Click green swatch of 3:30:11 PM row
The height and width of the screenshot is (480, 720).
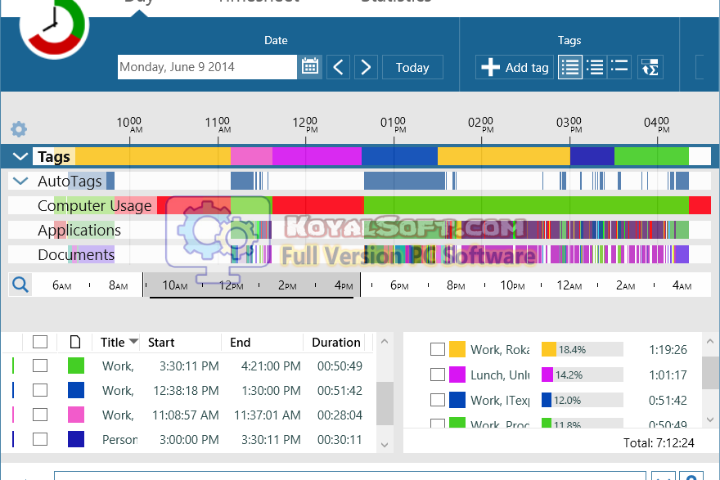(76, 366)
